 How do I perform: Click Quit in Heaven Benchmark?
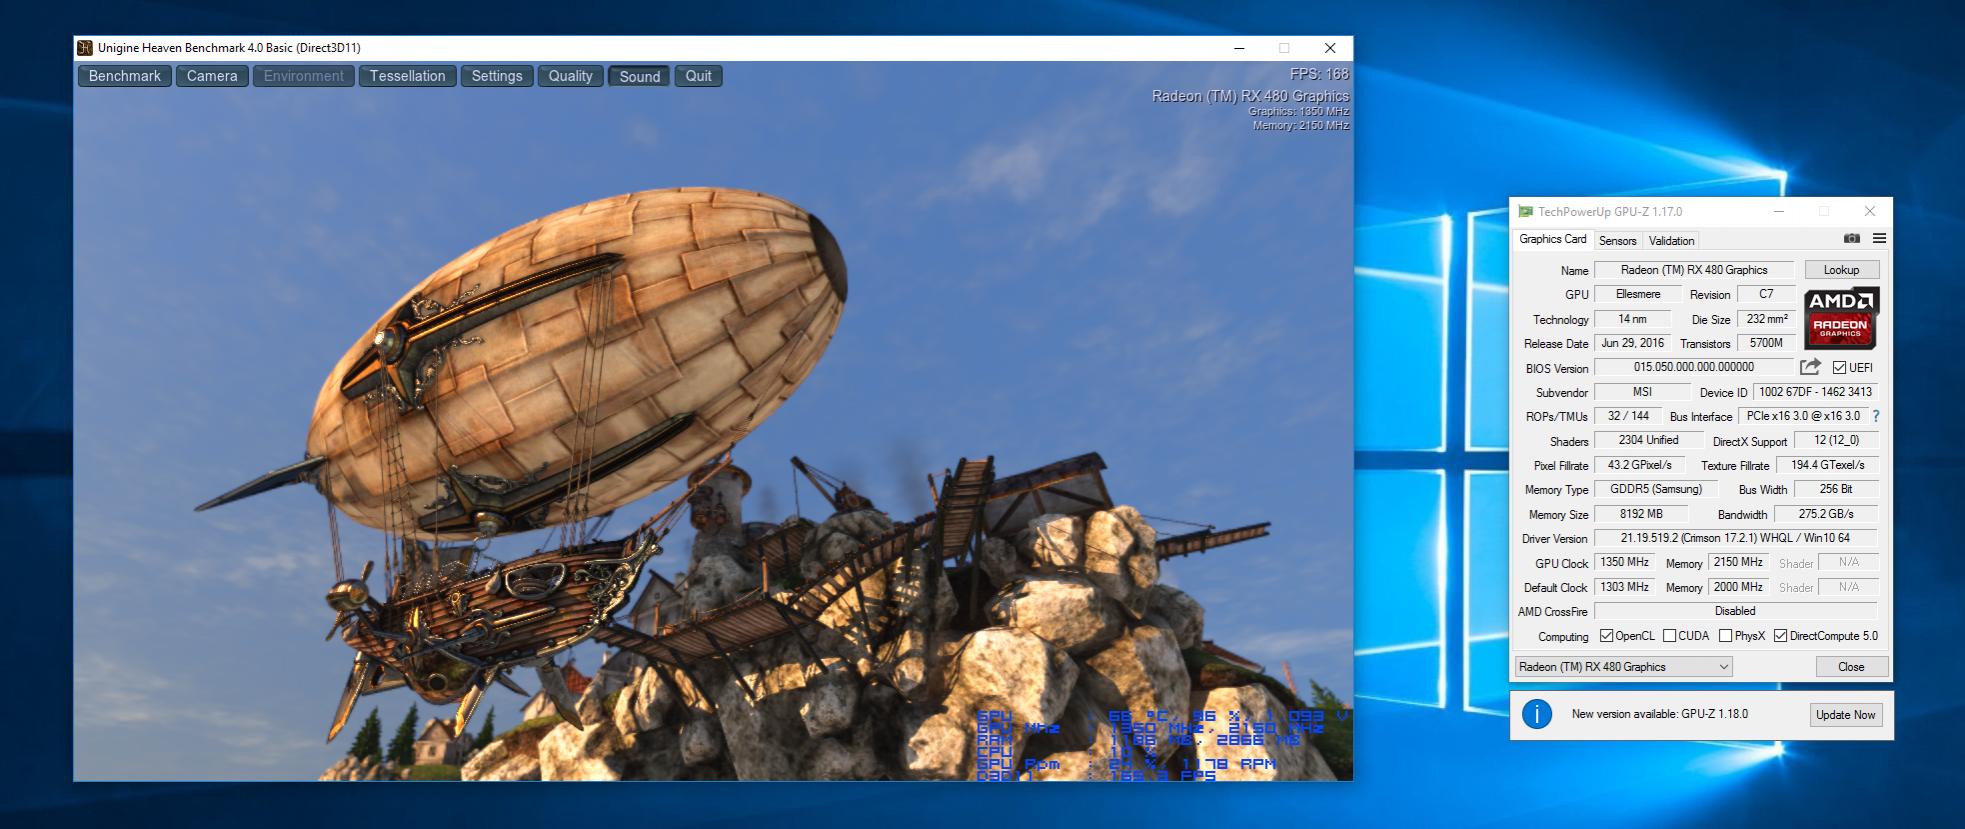(x=699, y=76)
